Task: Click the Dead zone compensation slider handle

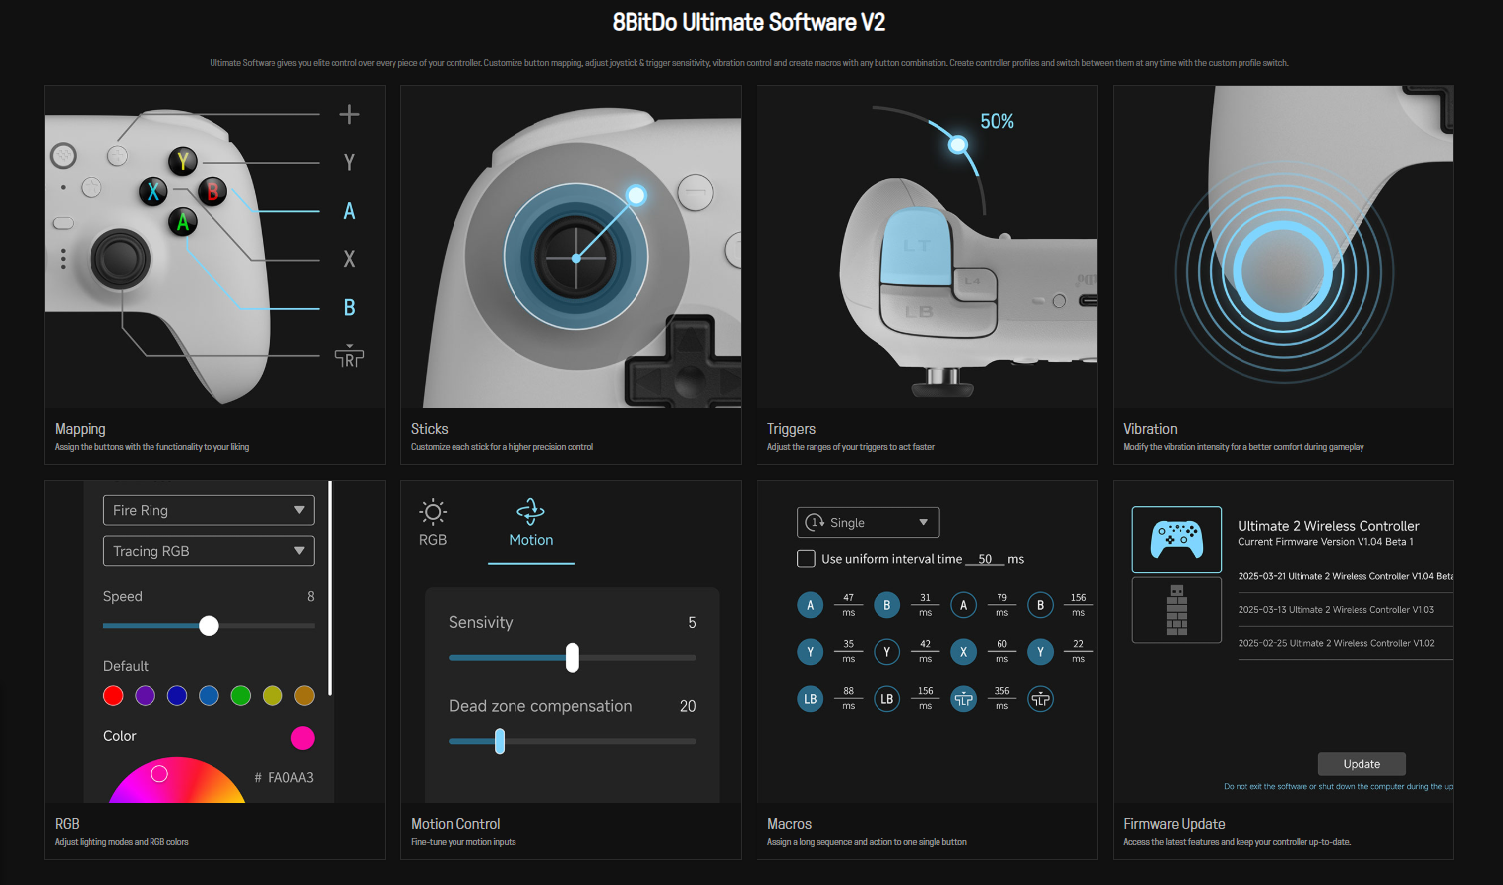Action: coord(500,741)
